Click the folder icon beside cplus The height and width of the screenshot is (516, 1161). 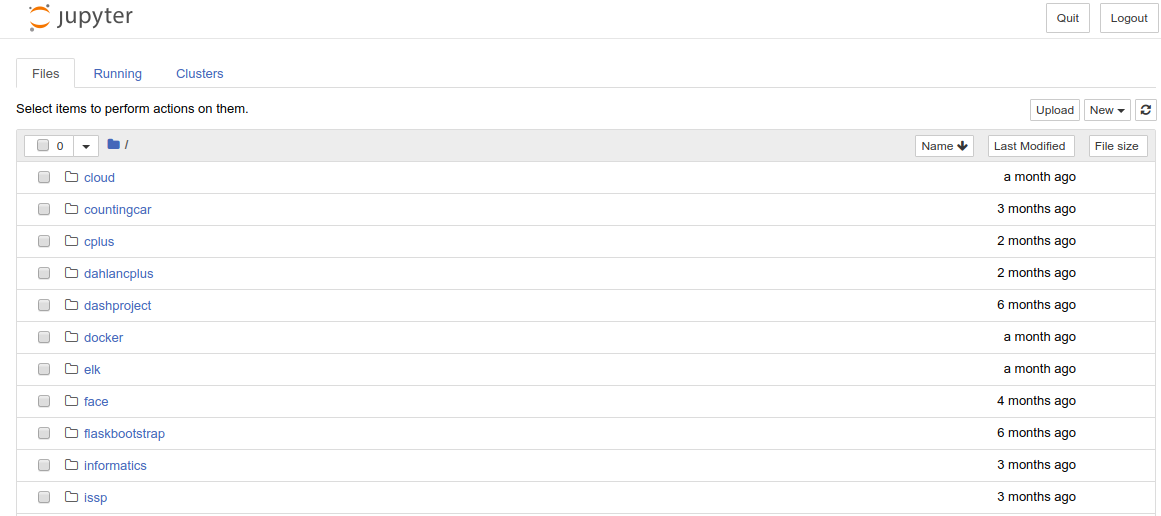[x=71, y=241]
